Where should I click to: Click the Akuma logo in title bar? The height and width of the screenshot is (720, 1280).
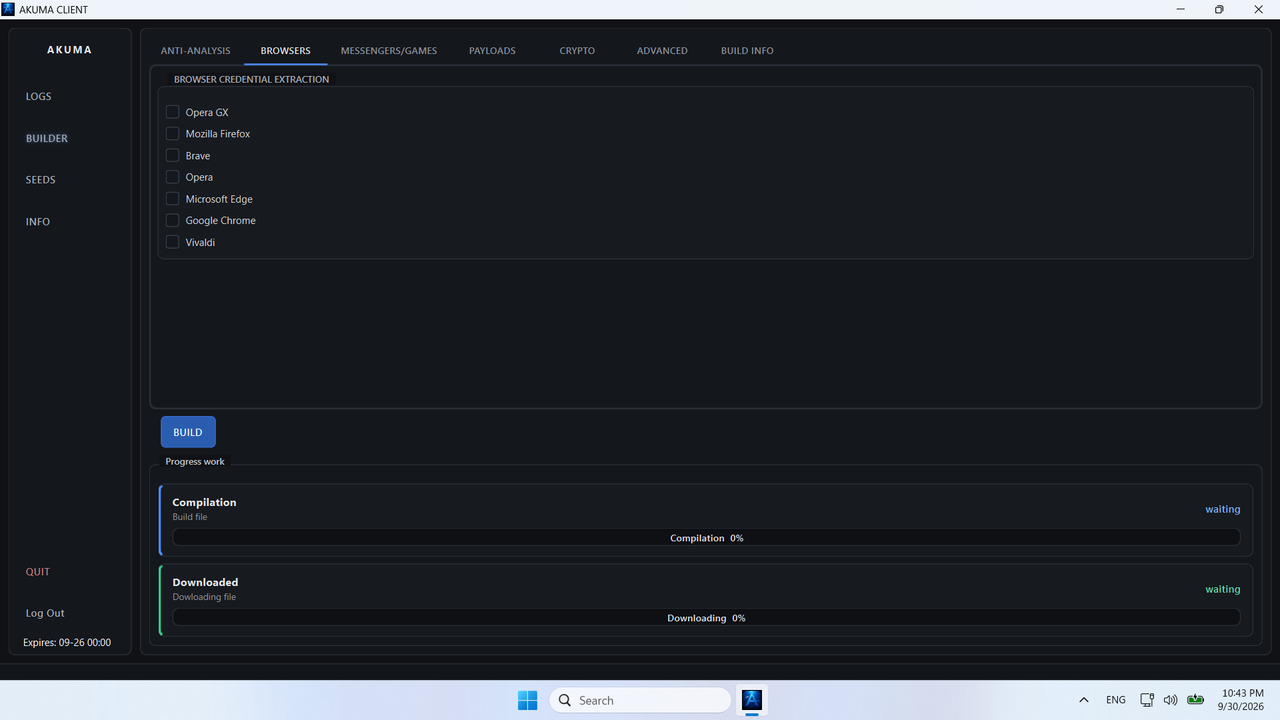8,9
